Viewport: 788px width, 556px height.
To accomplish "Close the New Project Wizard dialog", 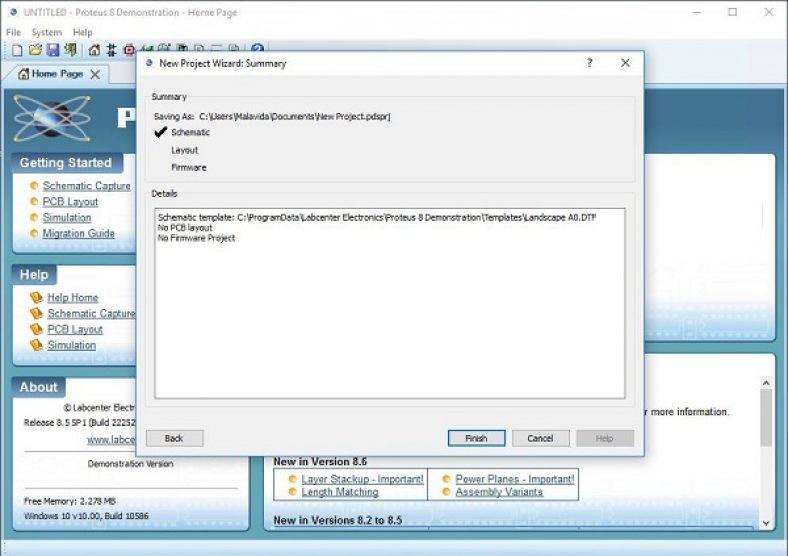I will pos(625,63).
